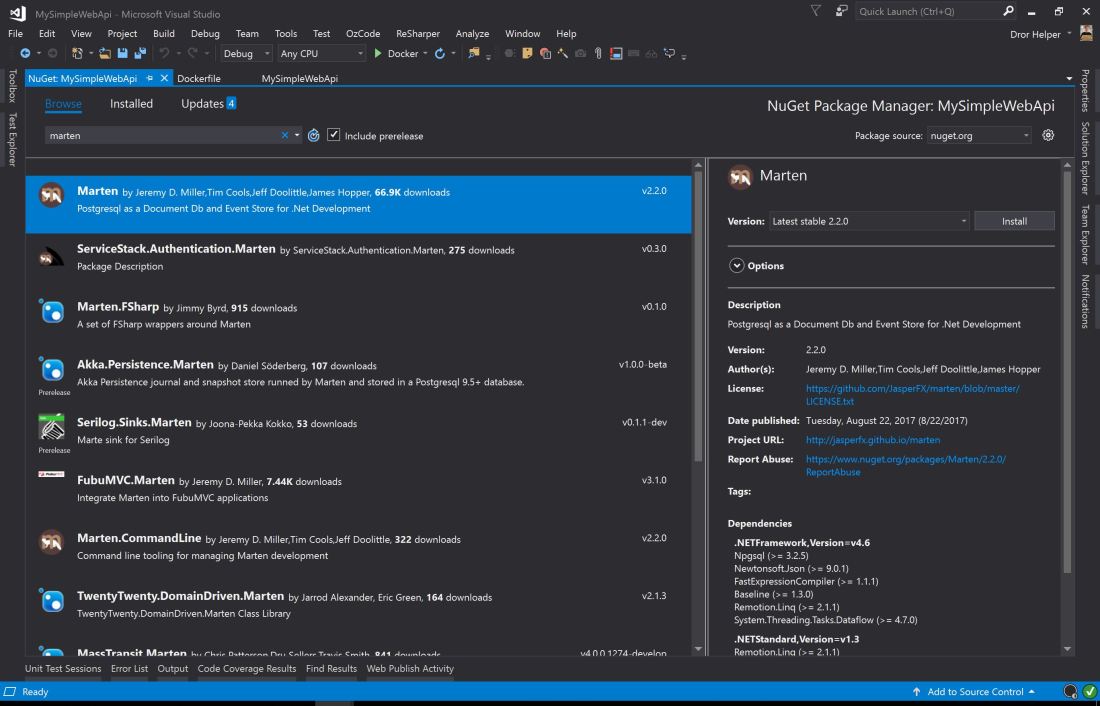1100x706 pixels.
Task: Click the Install button
Action: click(x=1014, y=221)
